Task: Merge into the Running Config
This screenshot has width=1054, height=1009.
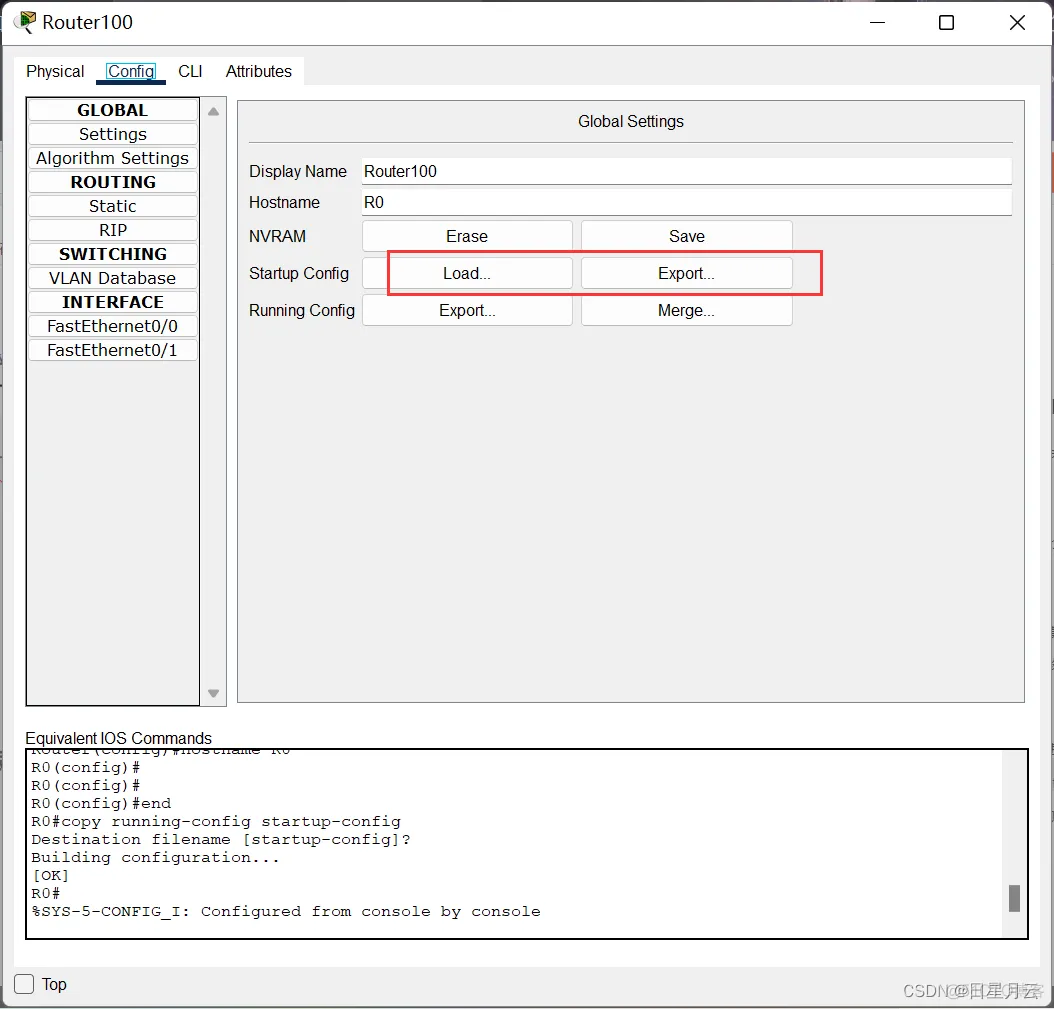Action: click(686, 311)
